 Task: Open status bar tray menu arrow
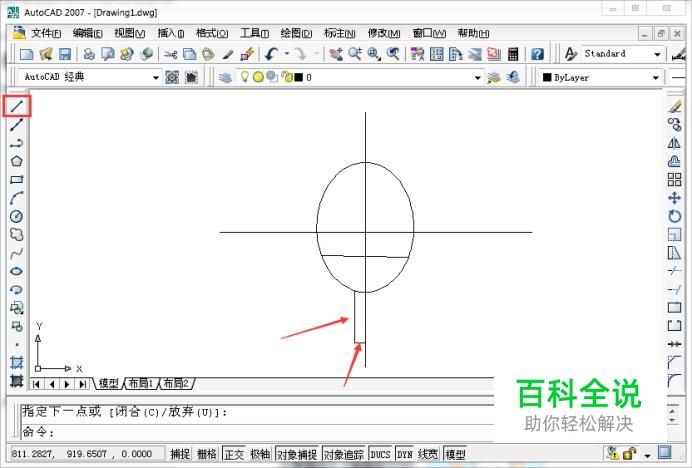click(x=647, y=455)
